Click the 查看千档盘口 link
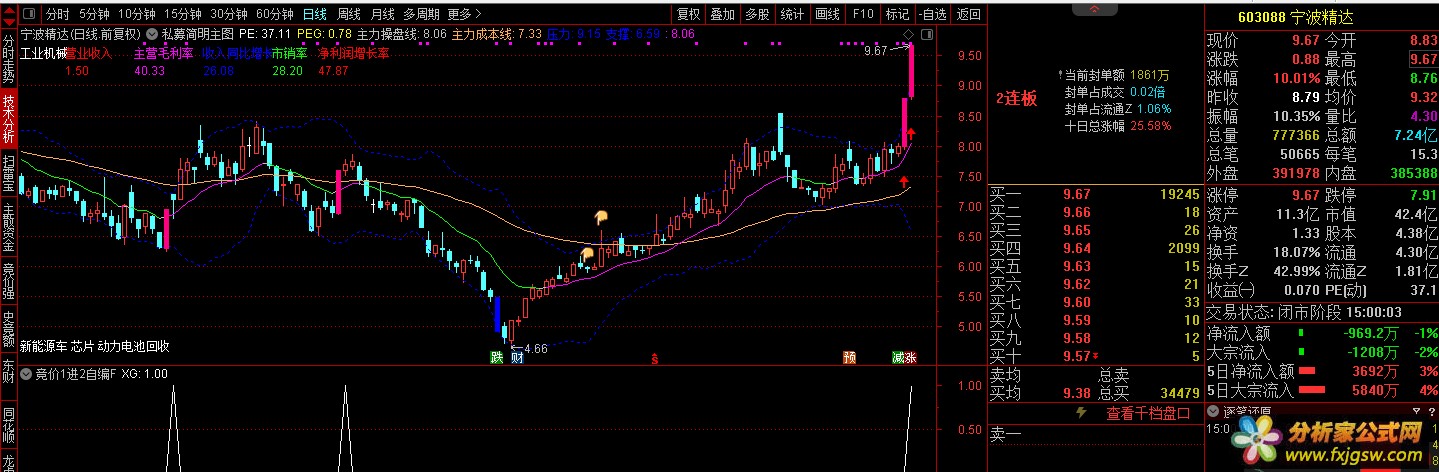1439x472 pixels. pyautogui.click(x=1147, y=412)
